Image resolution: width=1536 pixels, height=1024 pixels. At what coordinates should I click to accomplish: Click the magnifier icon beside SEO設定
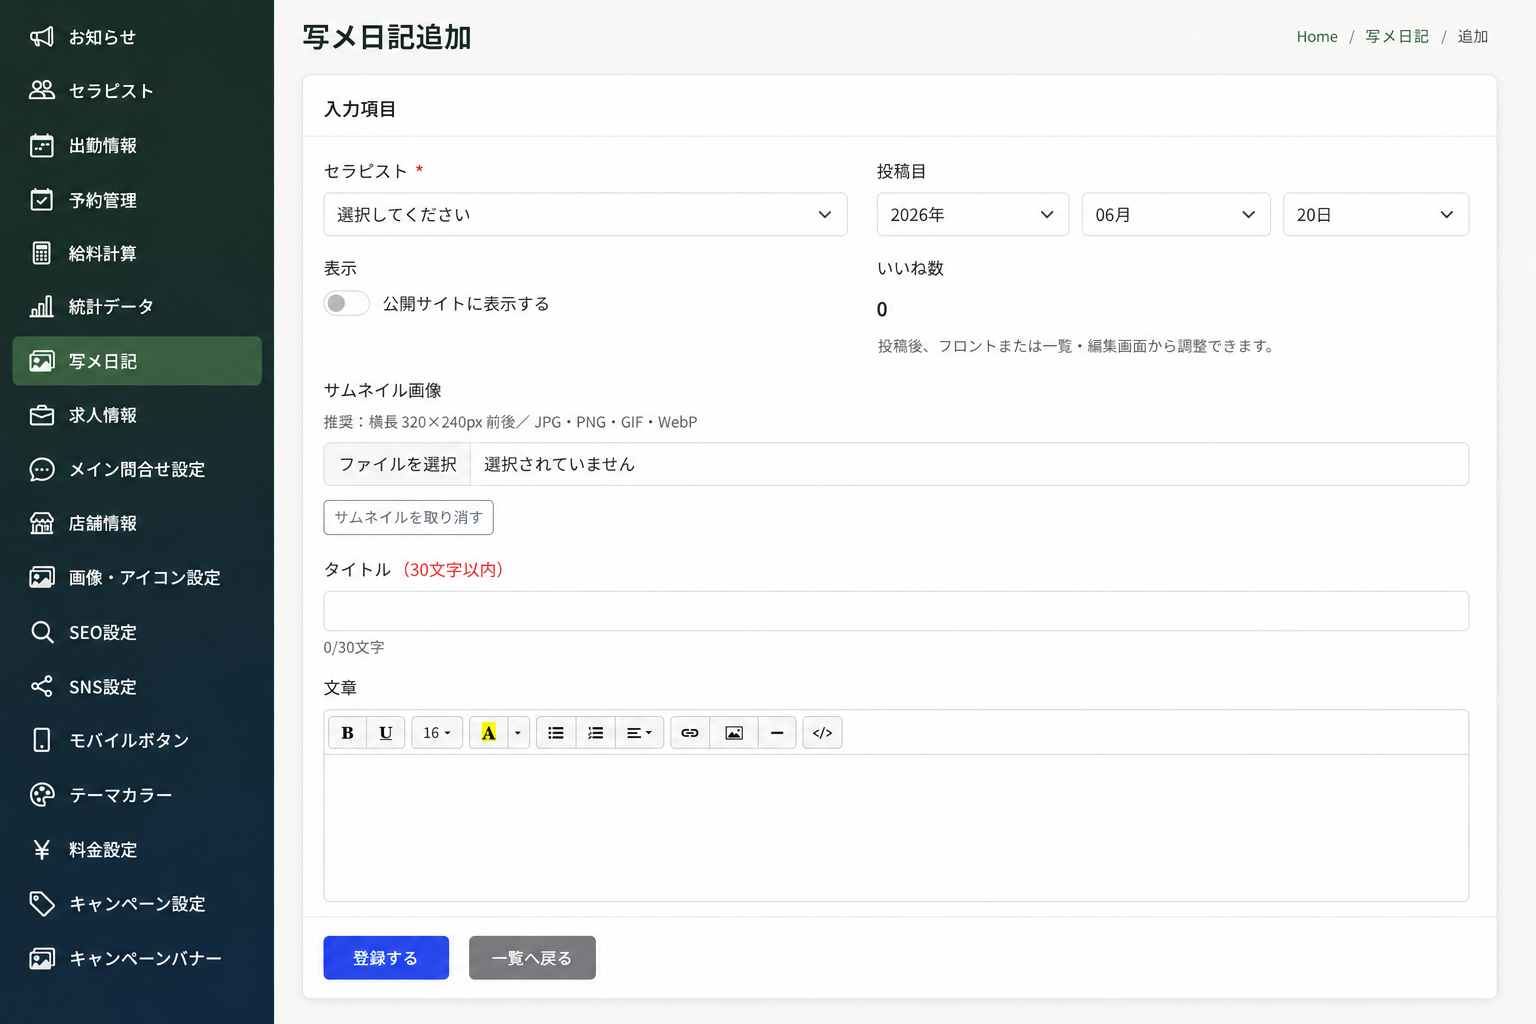click(x=42, y=632)
